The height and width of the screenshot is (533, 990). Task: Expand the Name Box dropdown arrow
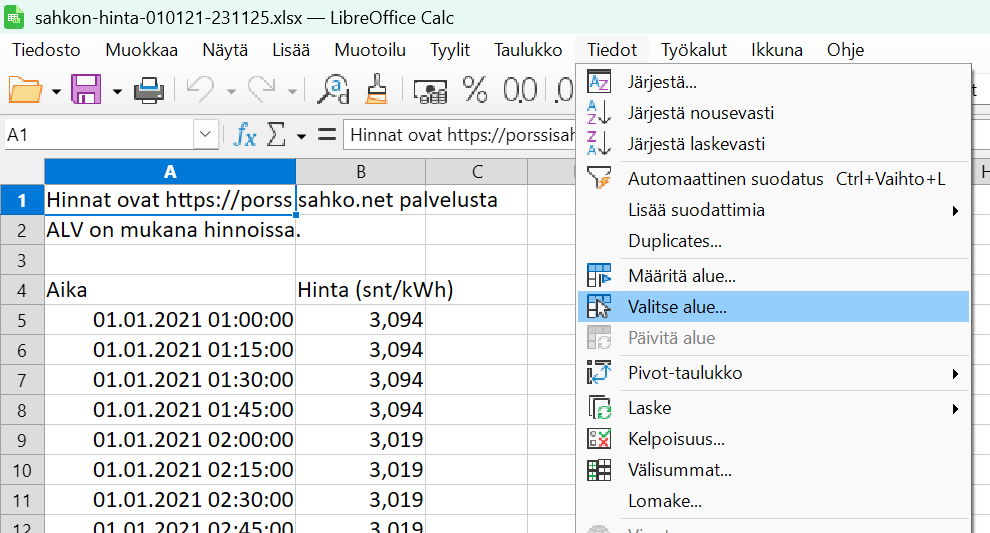coord(206,135)
